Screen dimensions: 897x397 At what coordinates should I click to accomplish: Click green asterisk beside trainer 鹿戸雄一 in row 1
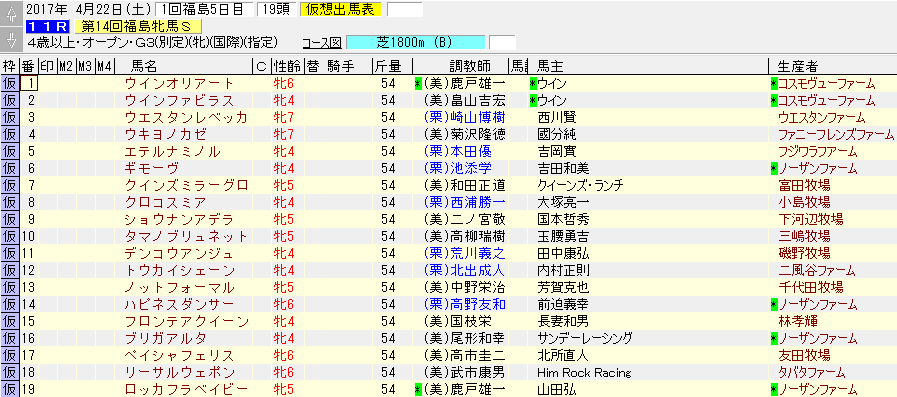[418, 84]
